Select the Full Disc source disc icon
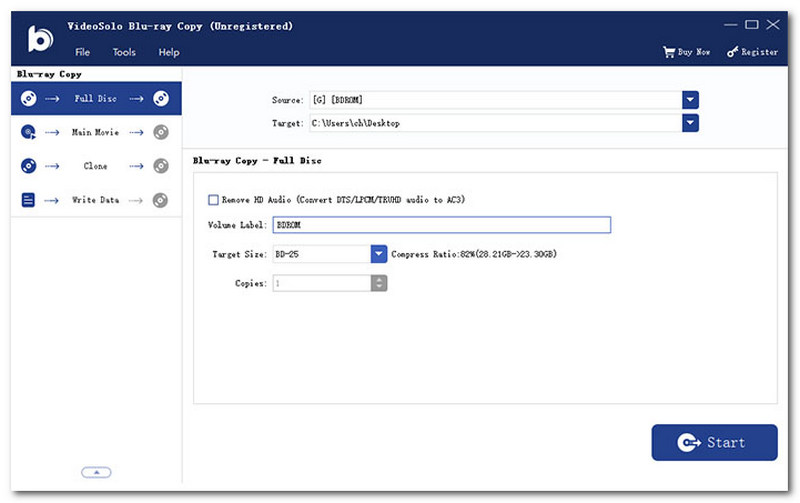 (x=28, y=98)
